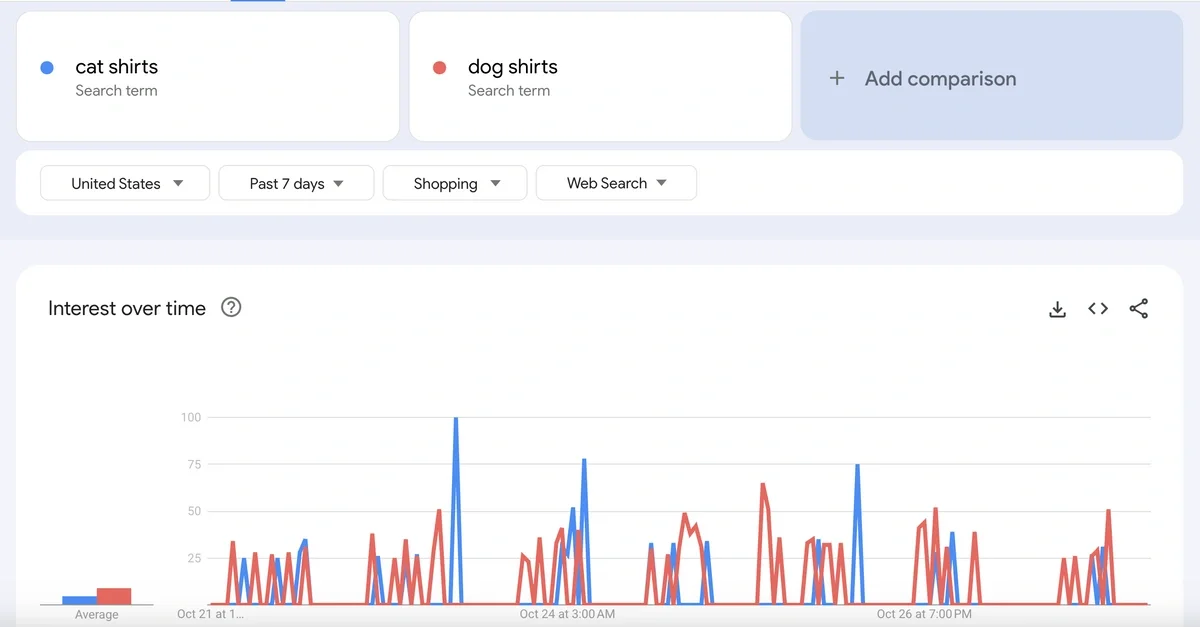Edit the cat shirts search term
The height and width of the screenshot is (627, 1200).
(117, 67)
